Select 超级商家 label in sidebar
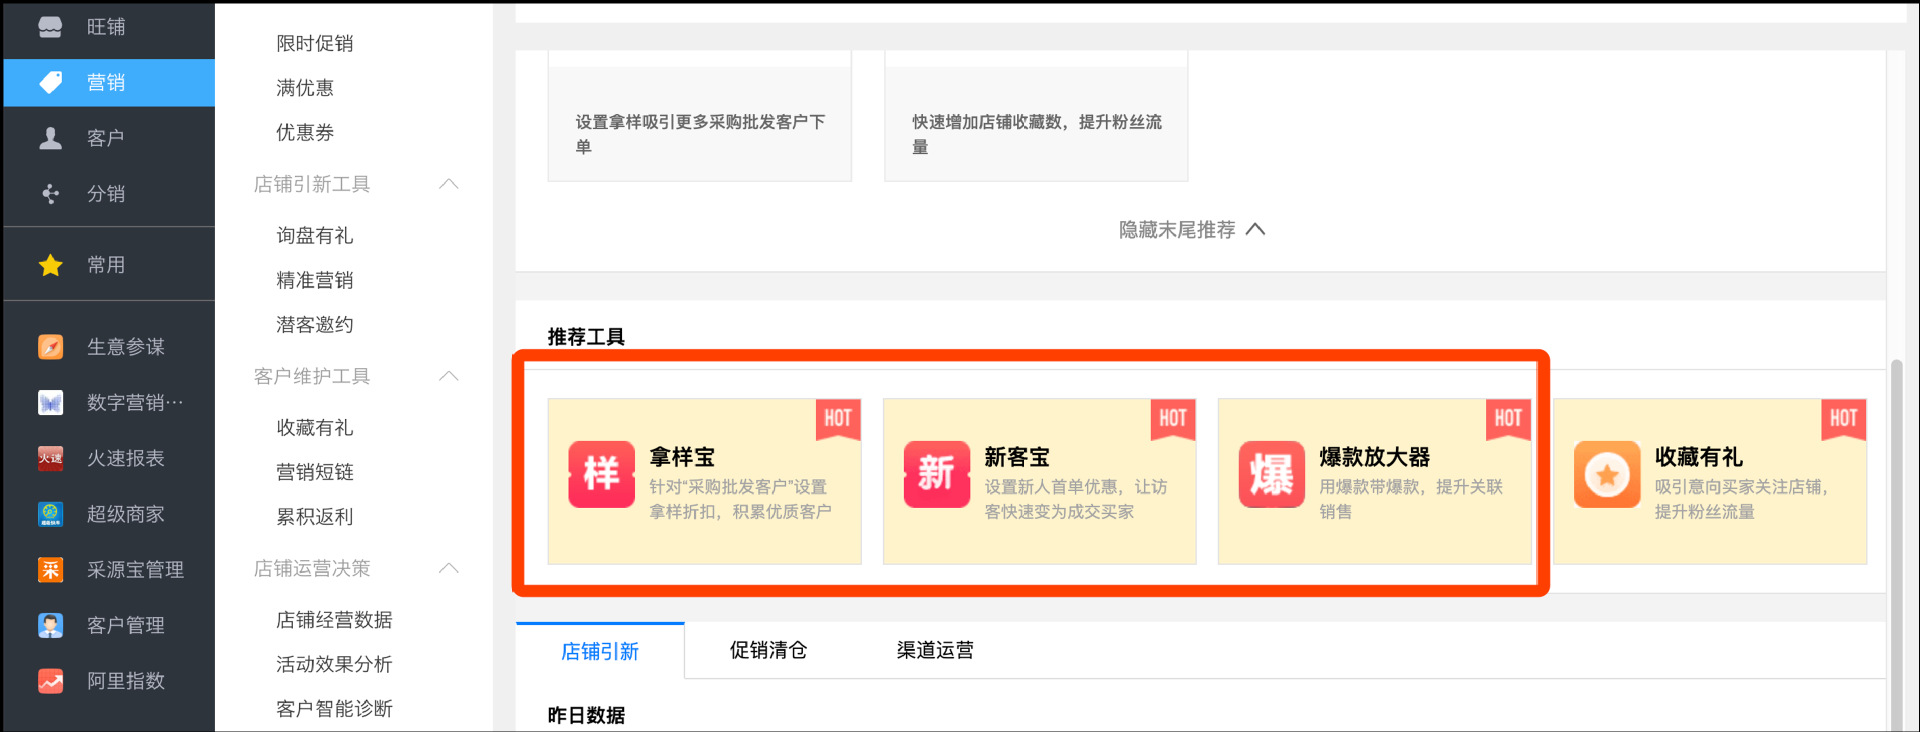The height and width of the screenshot is (732, 1920). pyautogui.click(x=126, y=514)
